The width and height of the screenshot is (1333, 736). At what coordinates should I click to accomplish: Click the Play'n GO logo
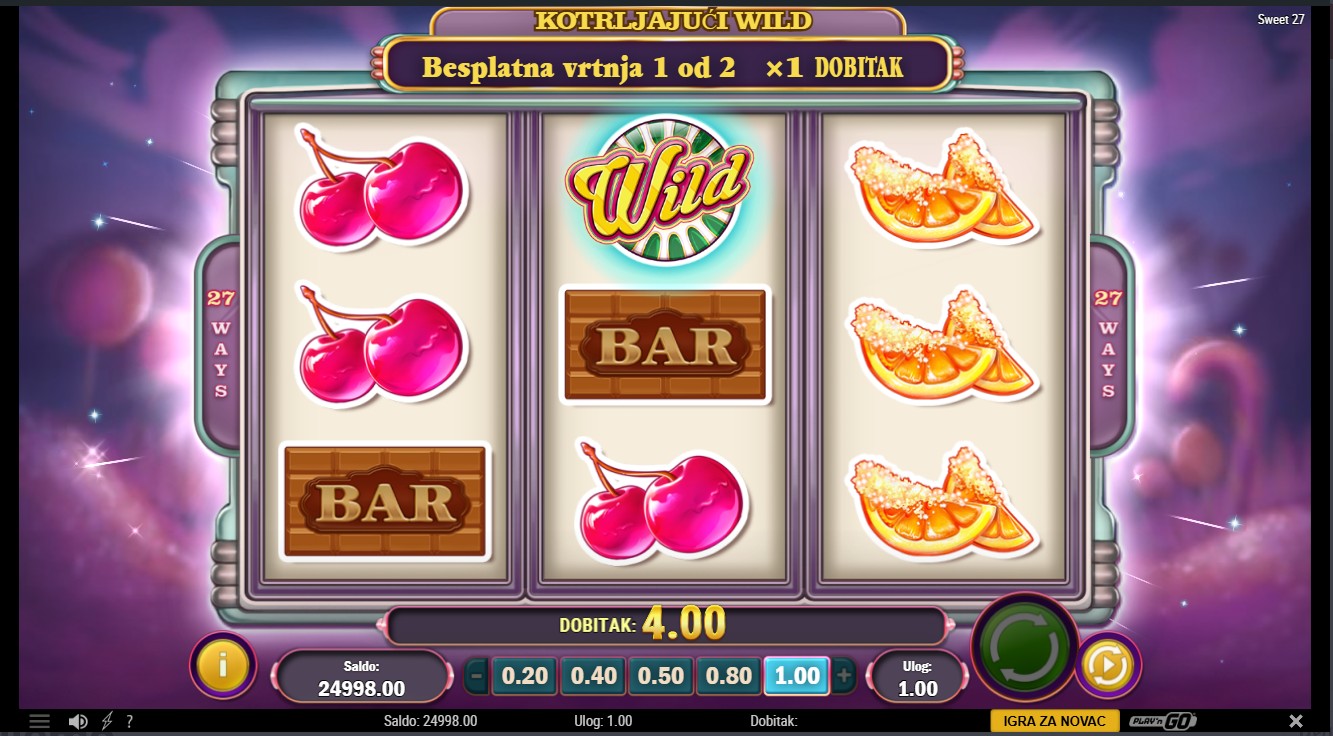[1162, 721]
